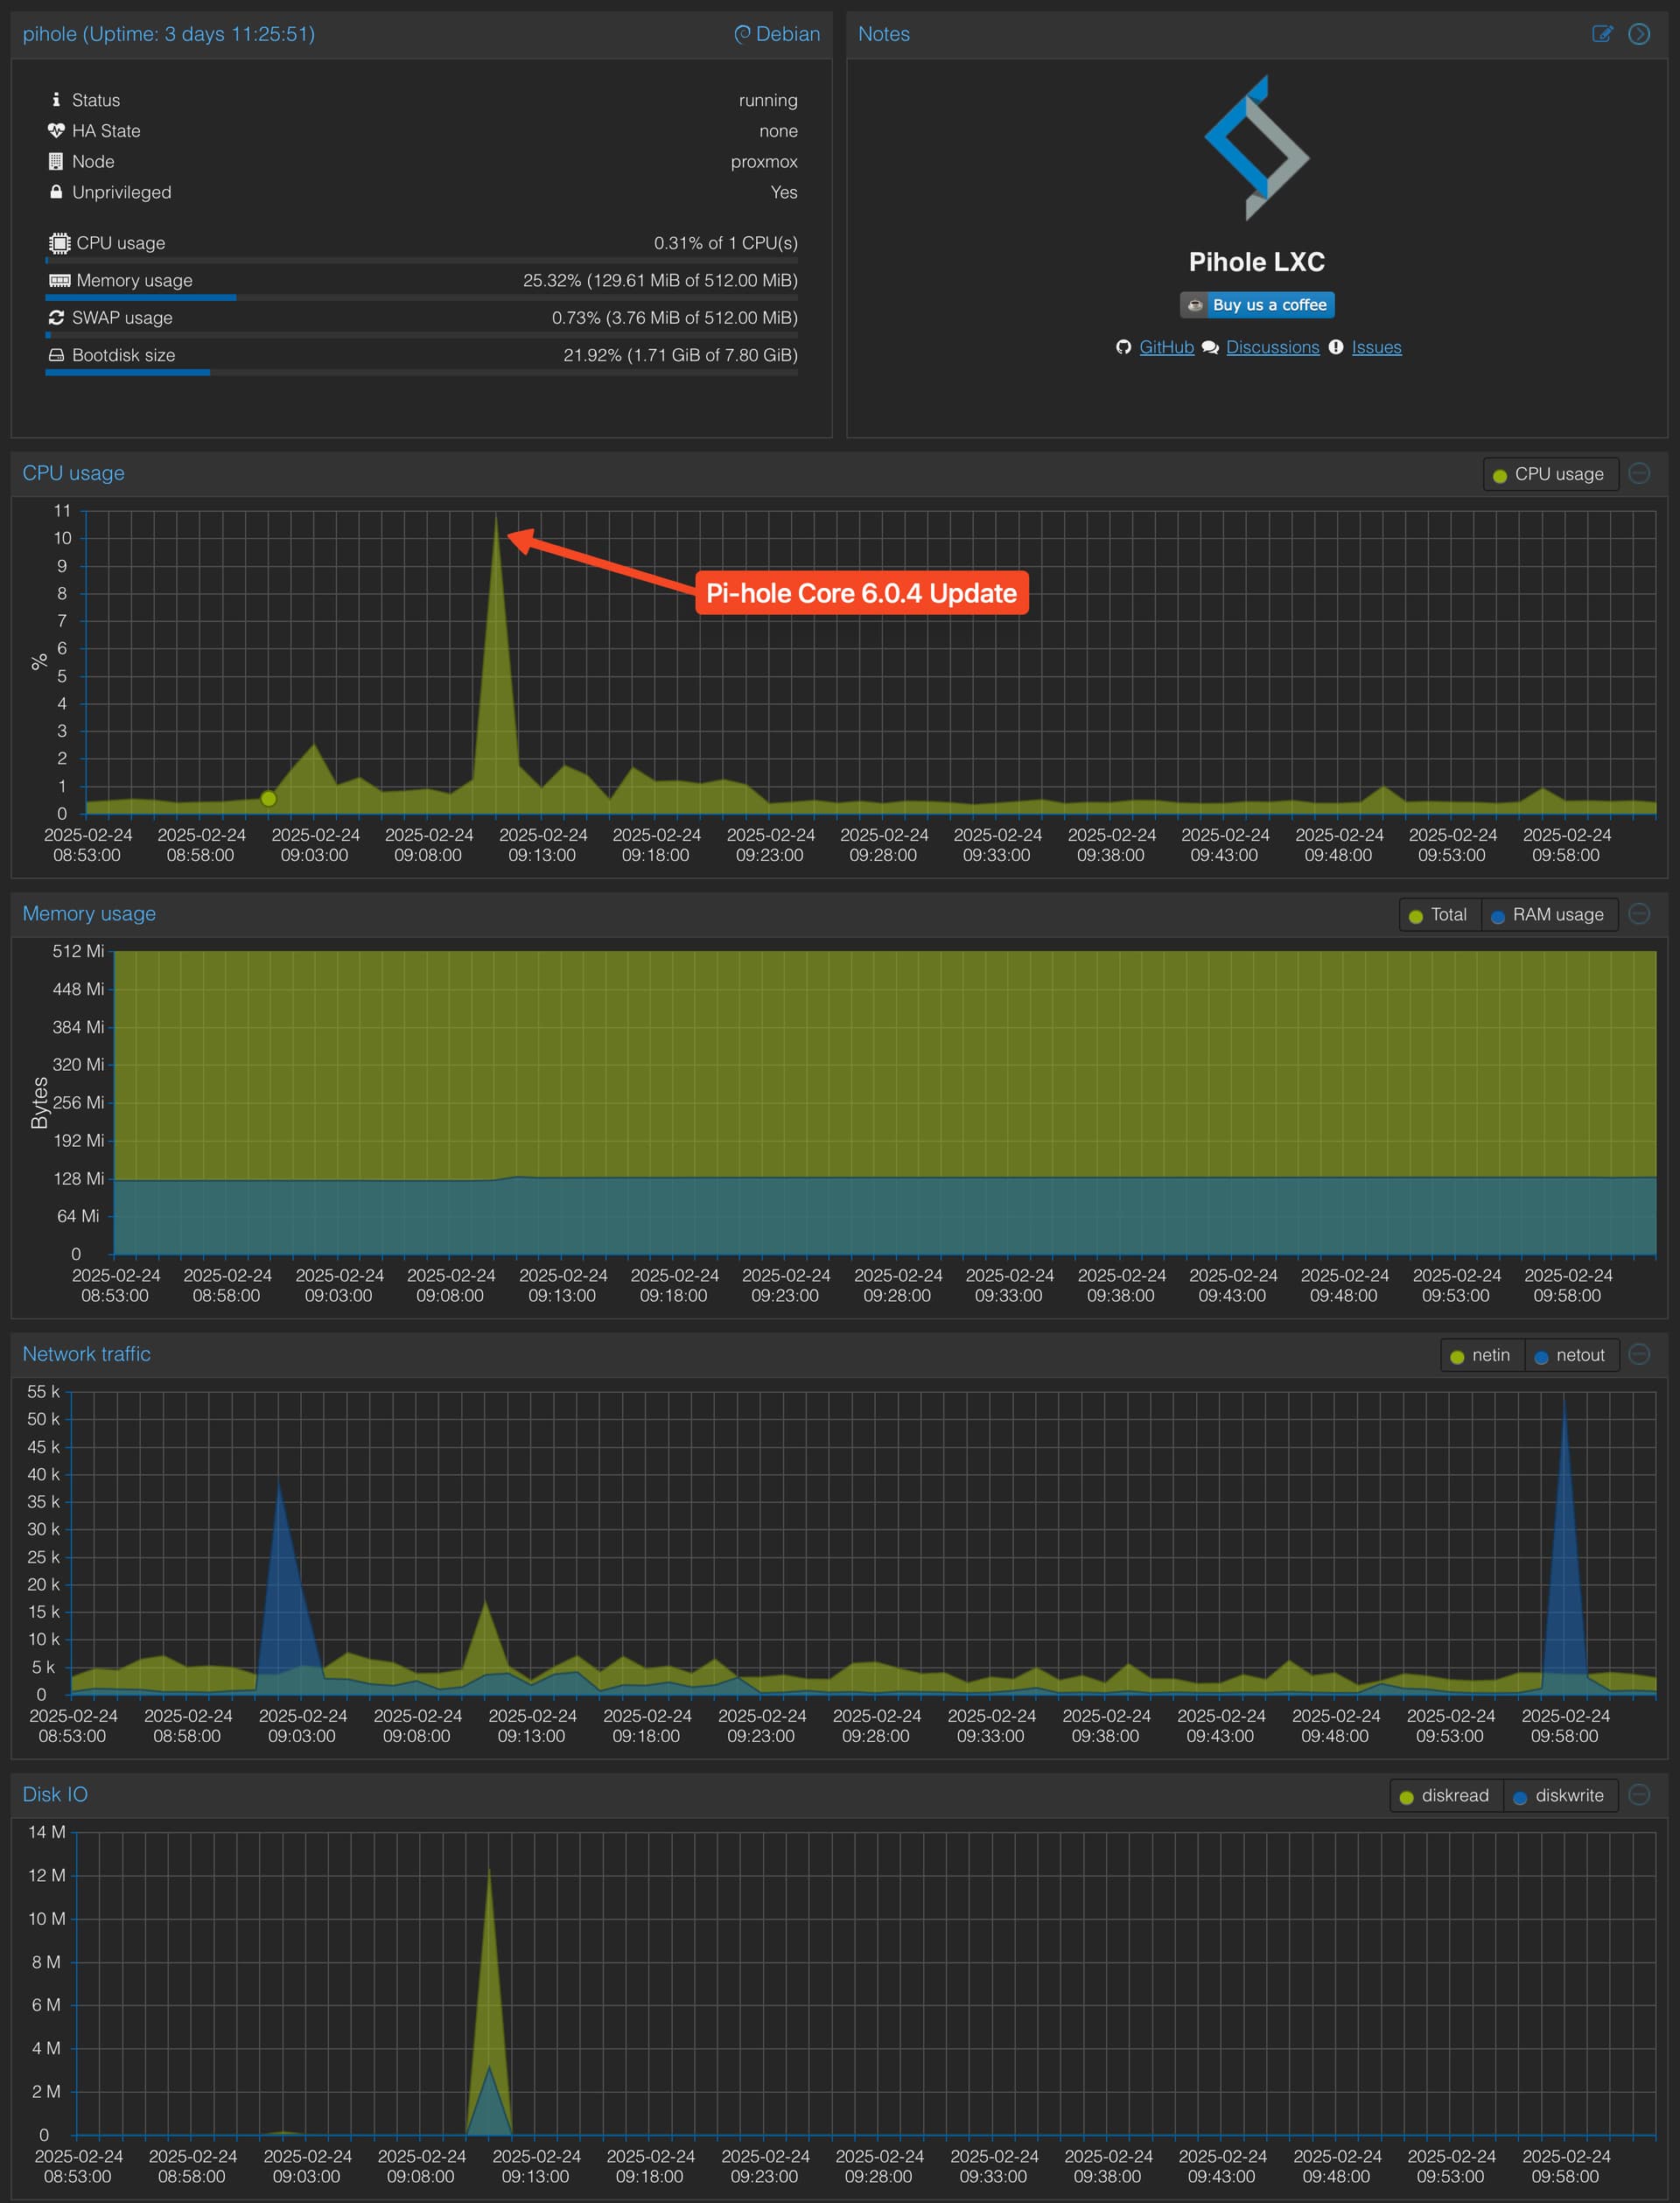Viewport: 1680px width, 2203px height.
Task: Click the Network traffic chart undo-zoom icon
Action: click(1639, 1354)
